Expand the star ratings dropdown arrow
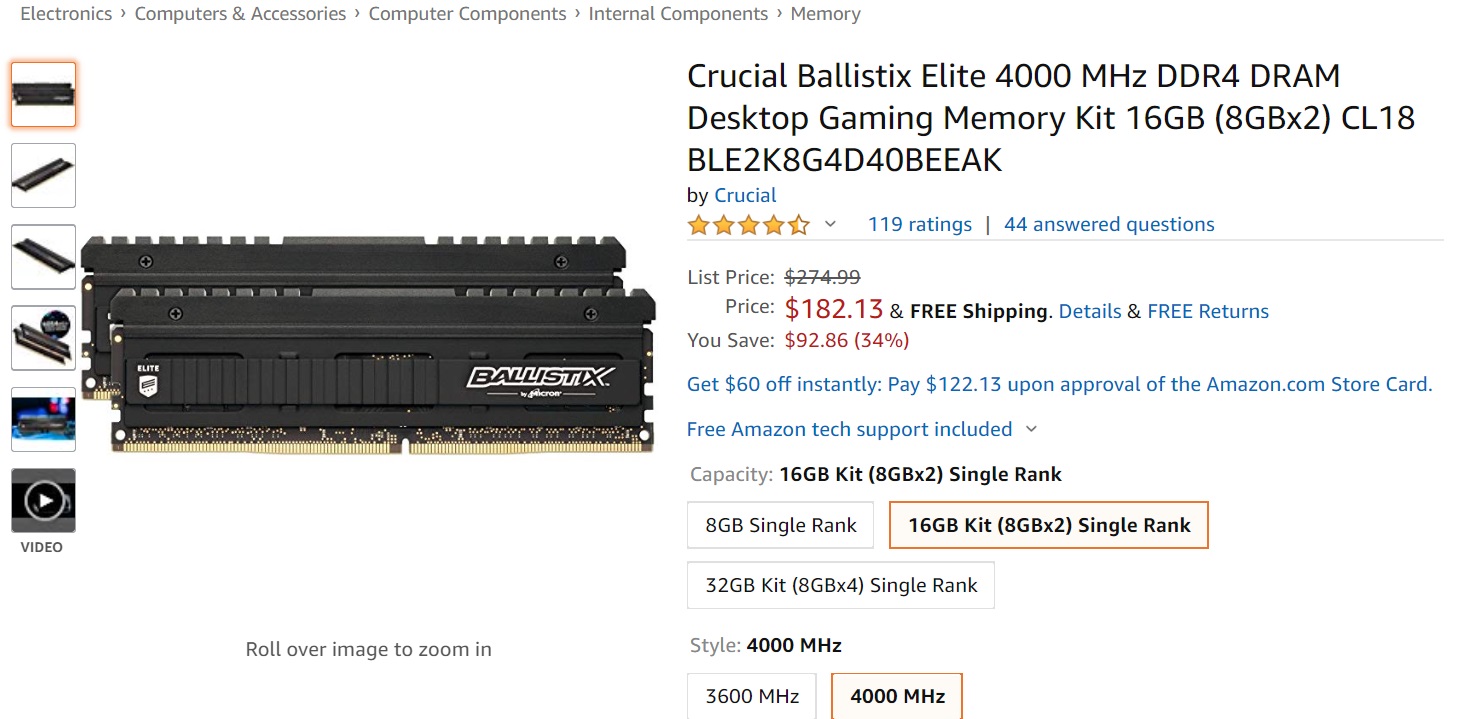1464x719 pixels. [x=830, y=225]
